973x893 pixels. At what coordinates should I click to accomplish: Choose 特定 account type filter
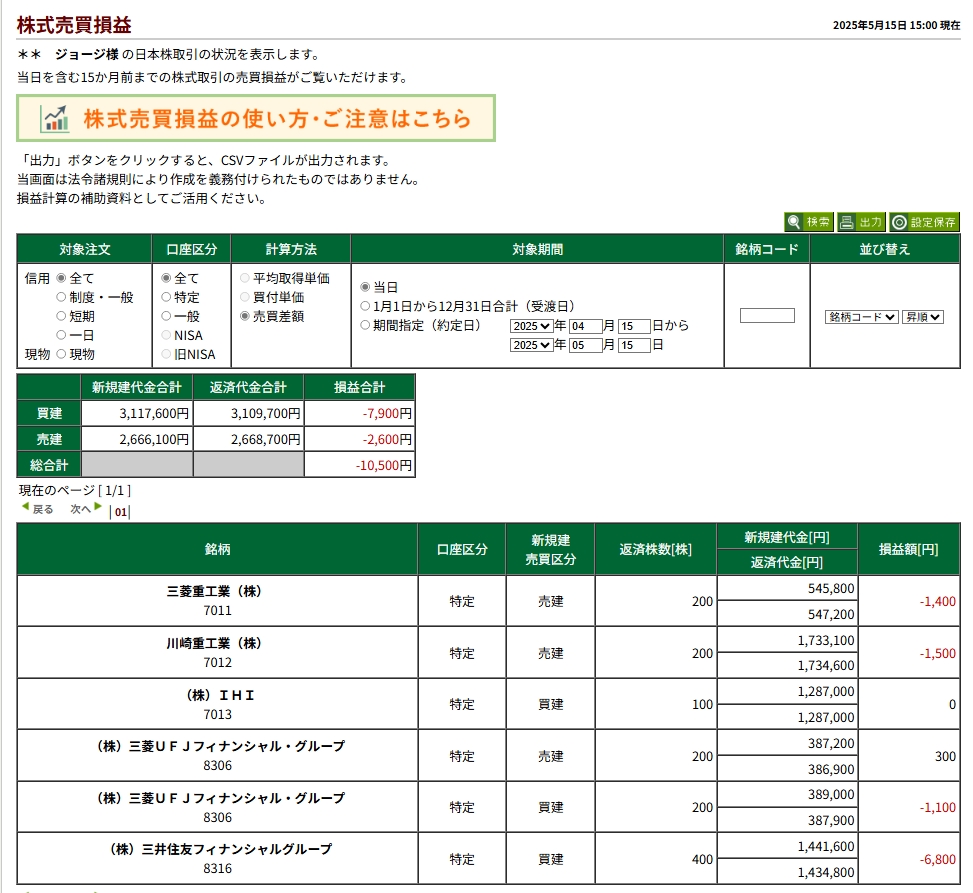166,297
